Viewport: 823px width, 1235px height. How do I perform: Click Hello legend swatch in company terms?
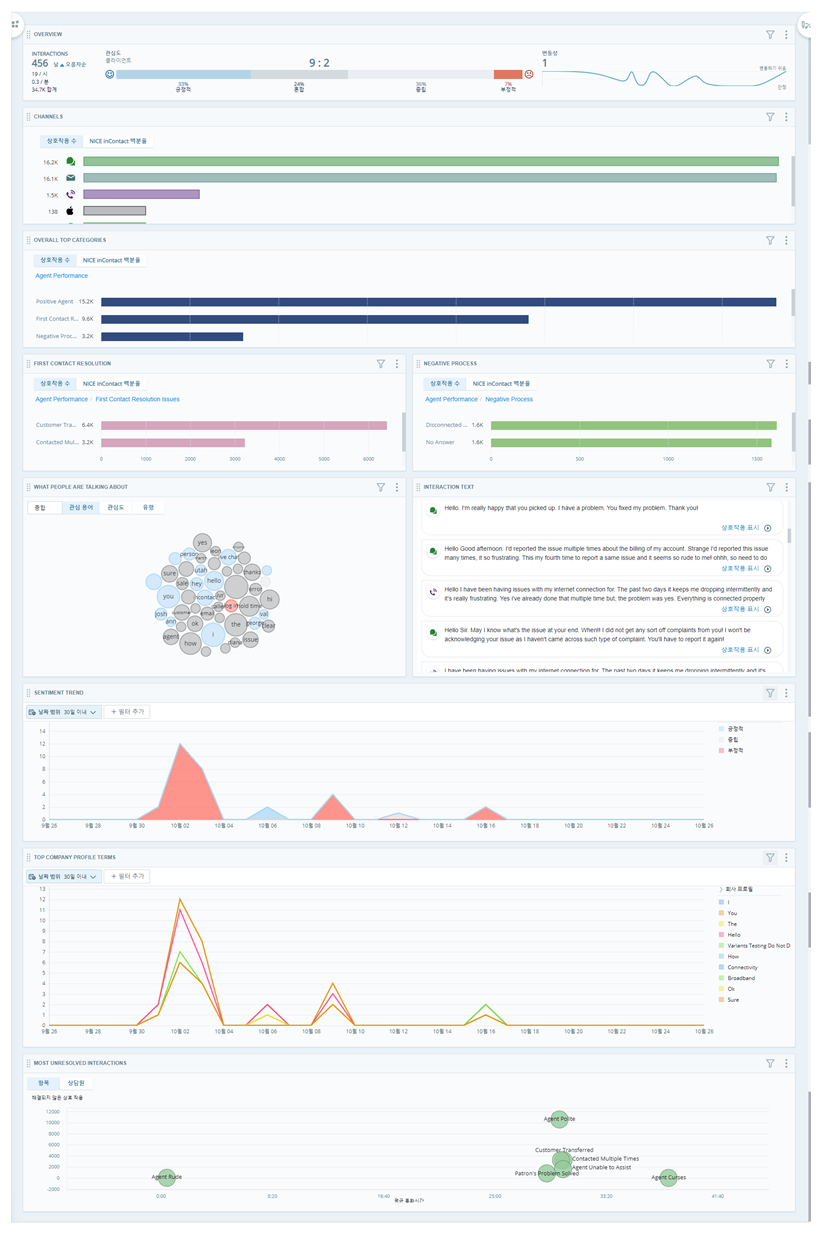pos(722,935)
